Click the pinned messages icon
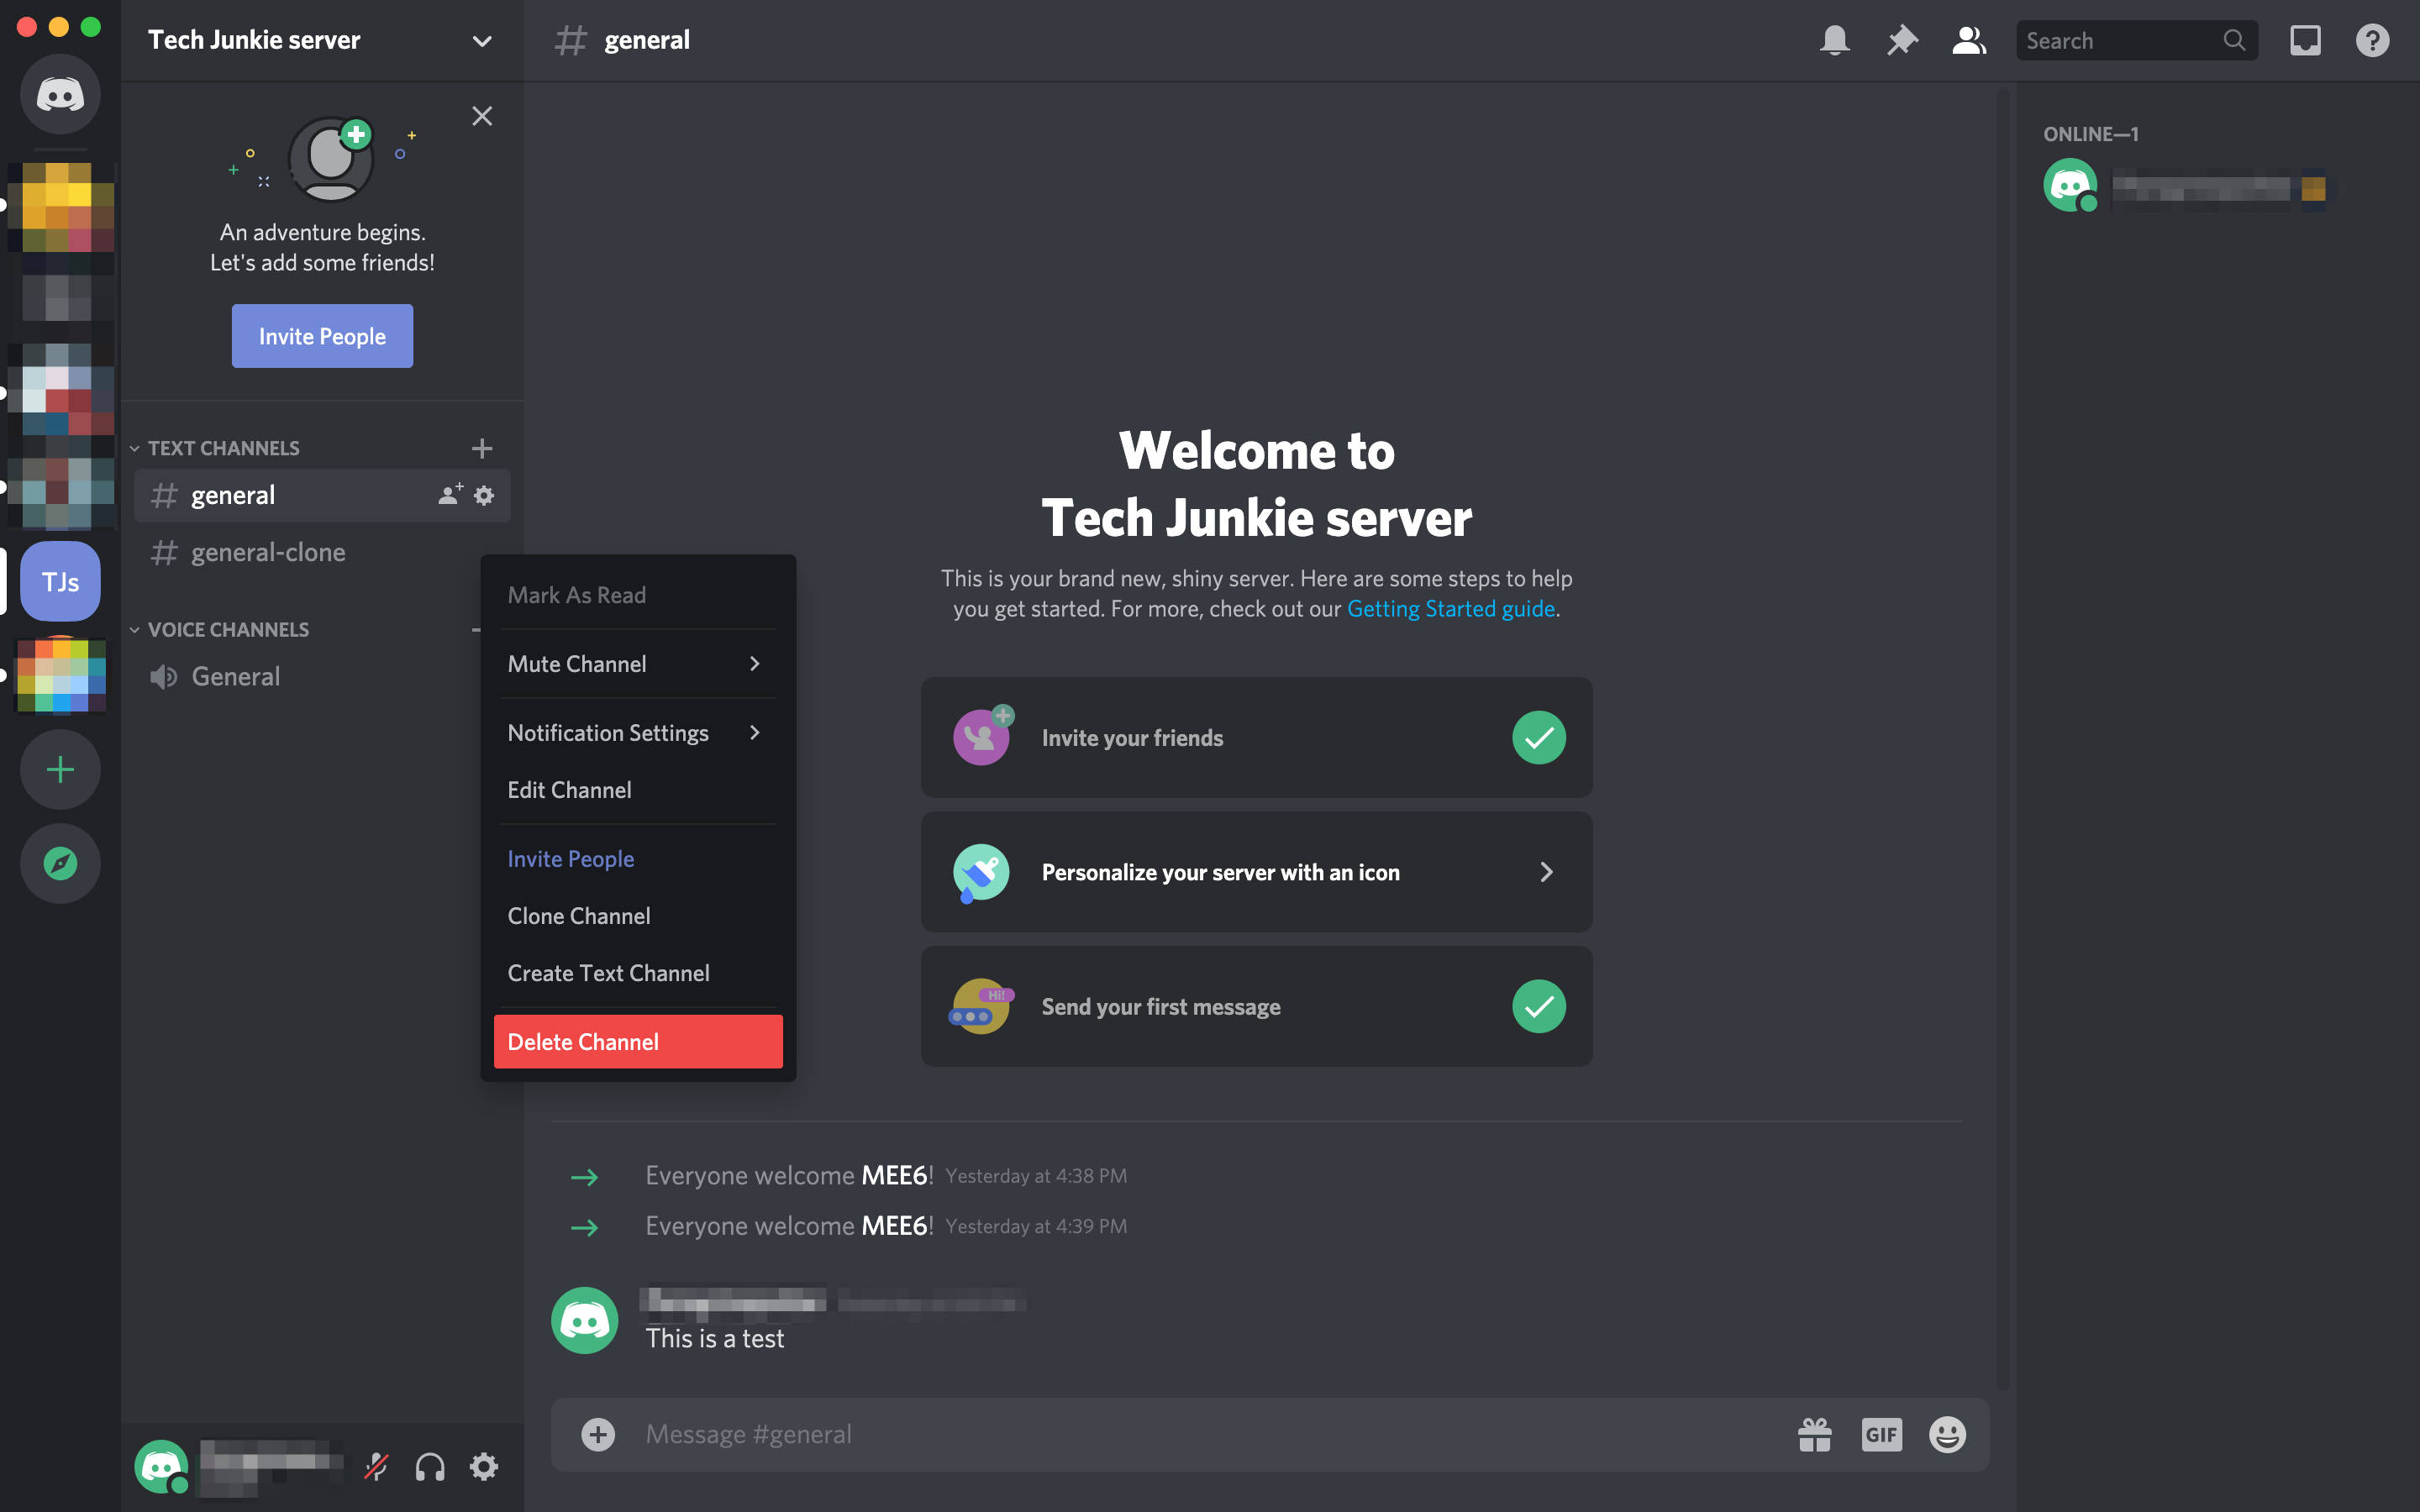Screen dimensions: 2420x1512 pyautogui.click(x=1902, y=39)
